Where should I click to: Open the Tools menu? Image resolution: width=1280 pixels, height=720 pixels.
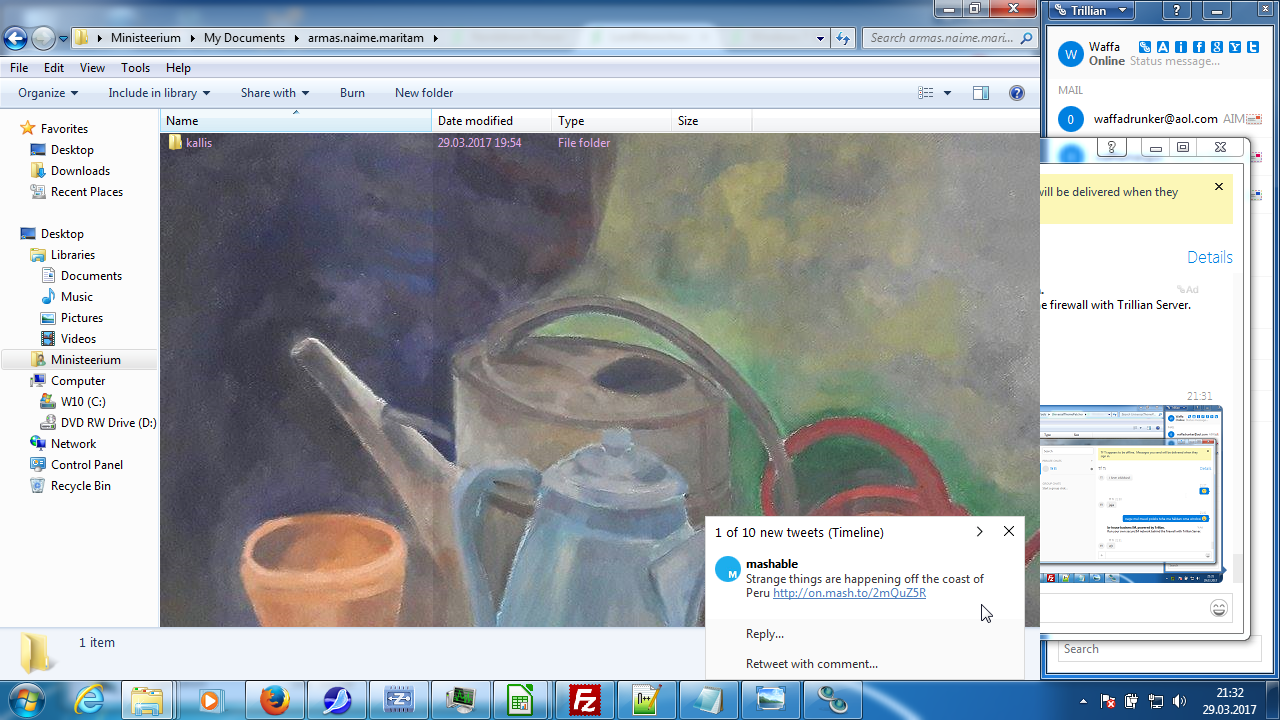point(135,68)
